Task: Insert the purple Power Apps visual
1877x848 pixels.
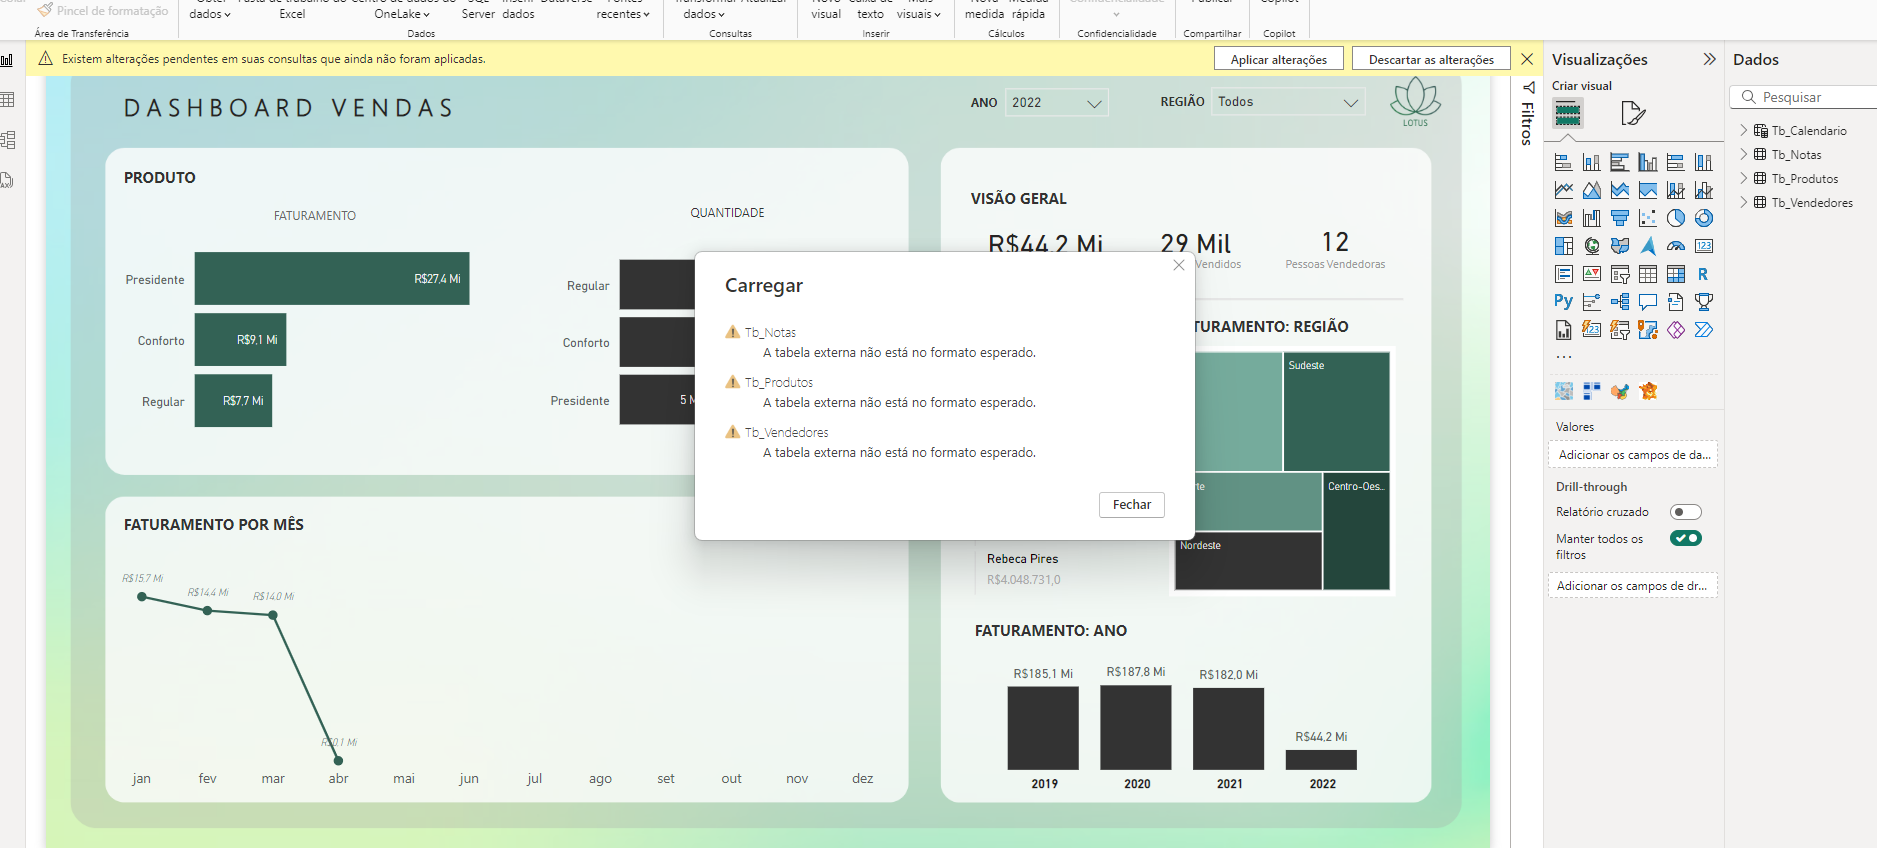Action: (x=1676, y=330)
